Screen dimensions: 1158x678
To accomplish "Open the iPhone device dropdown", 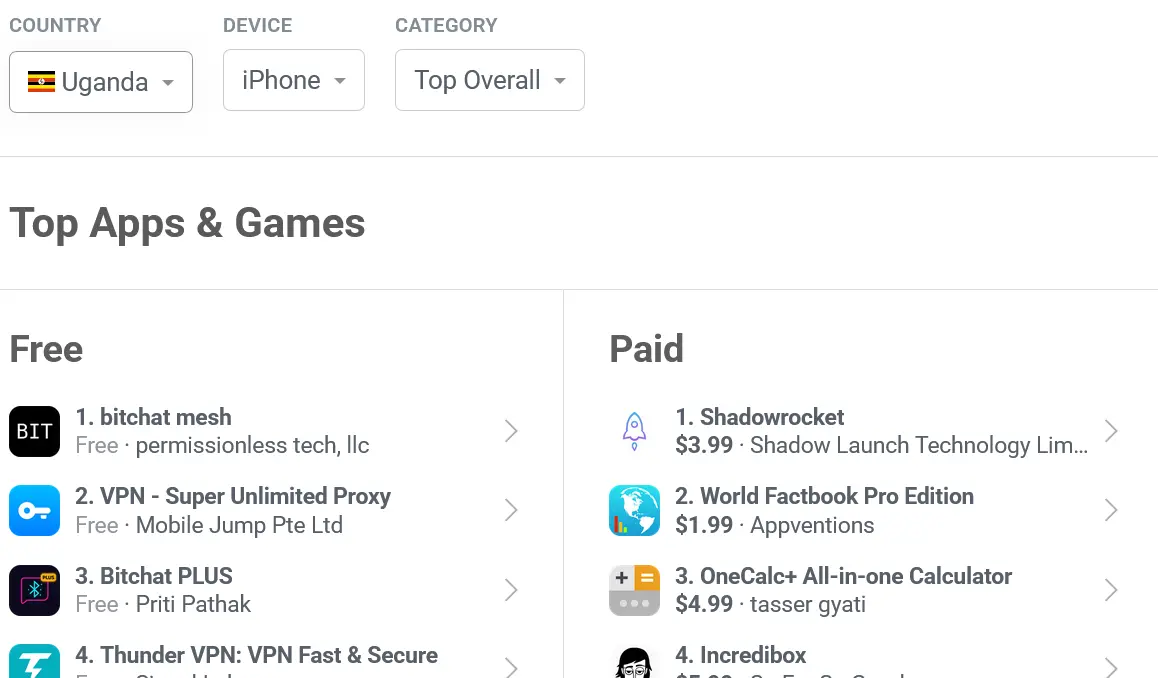I will click(293, 80).
